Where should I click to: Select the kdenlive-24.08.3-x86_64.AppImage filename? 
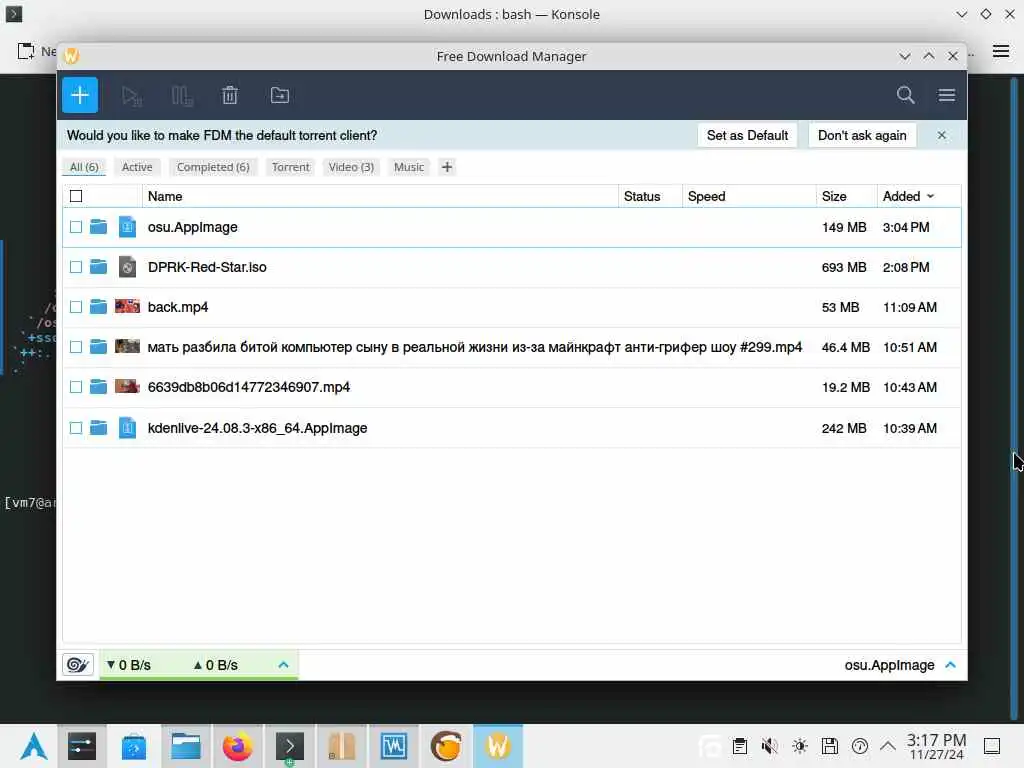pyautogui.click(x=257, y=428)
